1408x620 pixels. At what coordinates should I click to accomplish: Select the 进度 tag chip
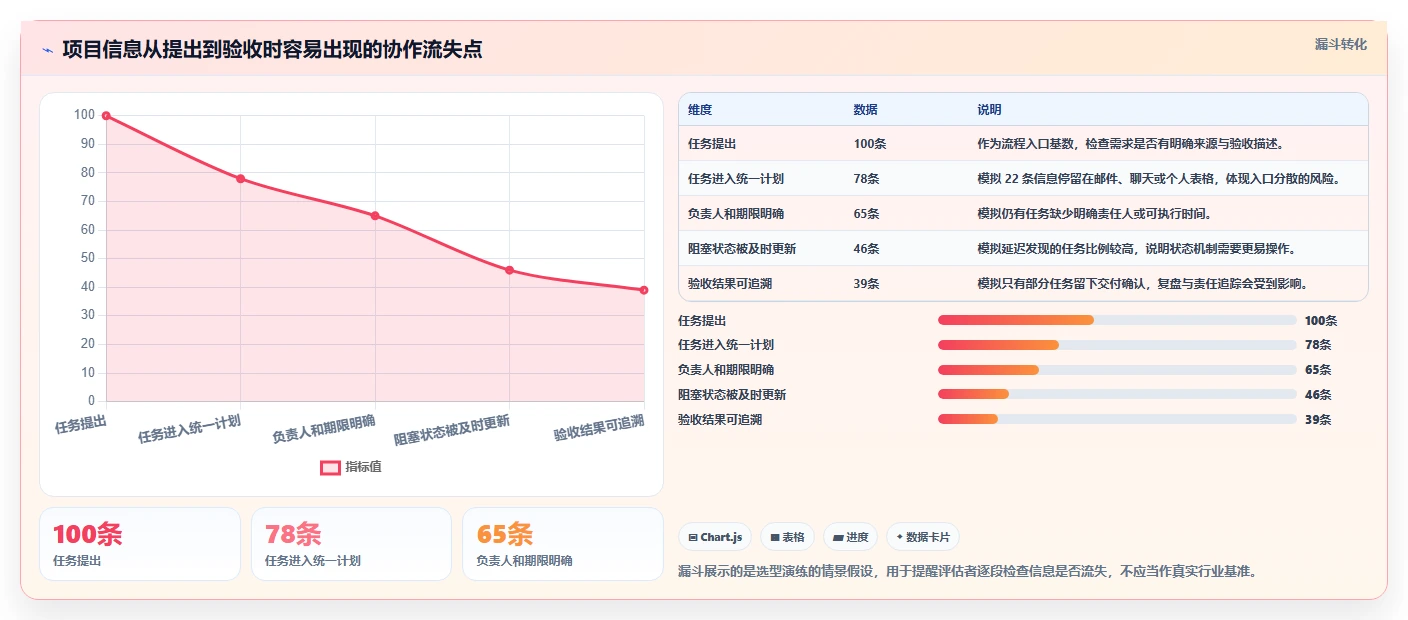(x=850, y=537)
